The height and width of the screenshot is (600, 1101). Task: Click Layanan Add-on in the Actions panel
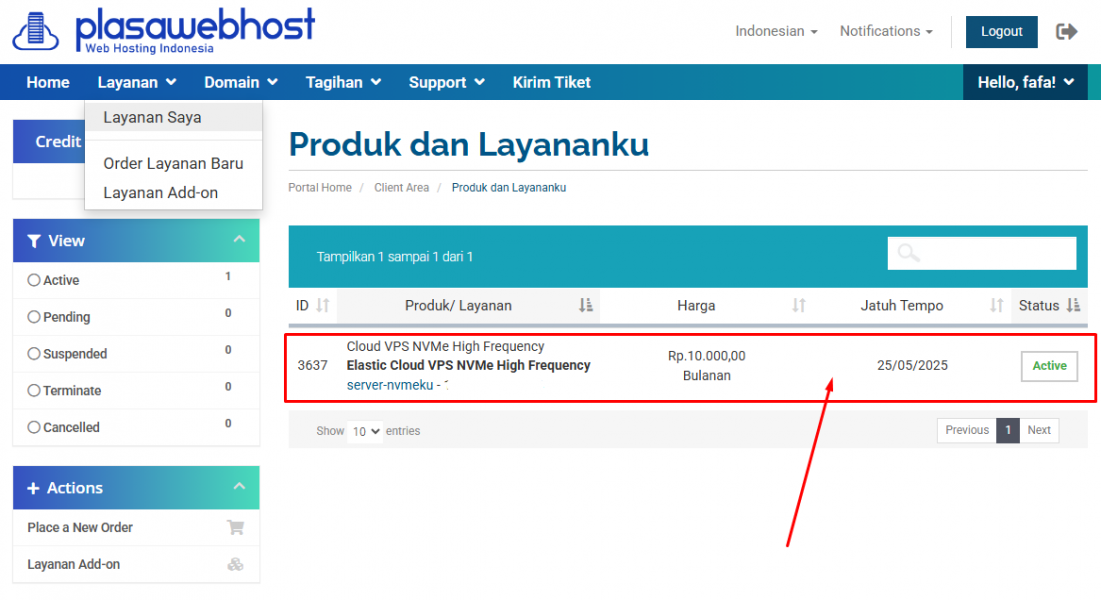pos(136,564)
